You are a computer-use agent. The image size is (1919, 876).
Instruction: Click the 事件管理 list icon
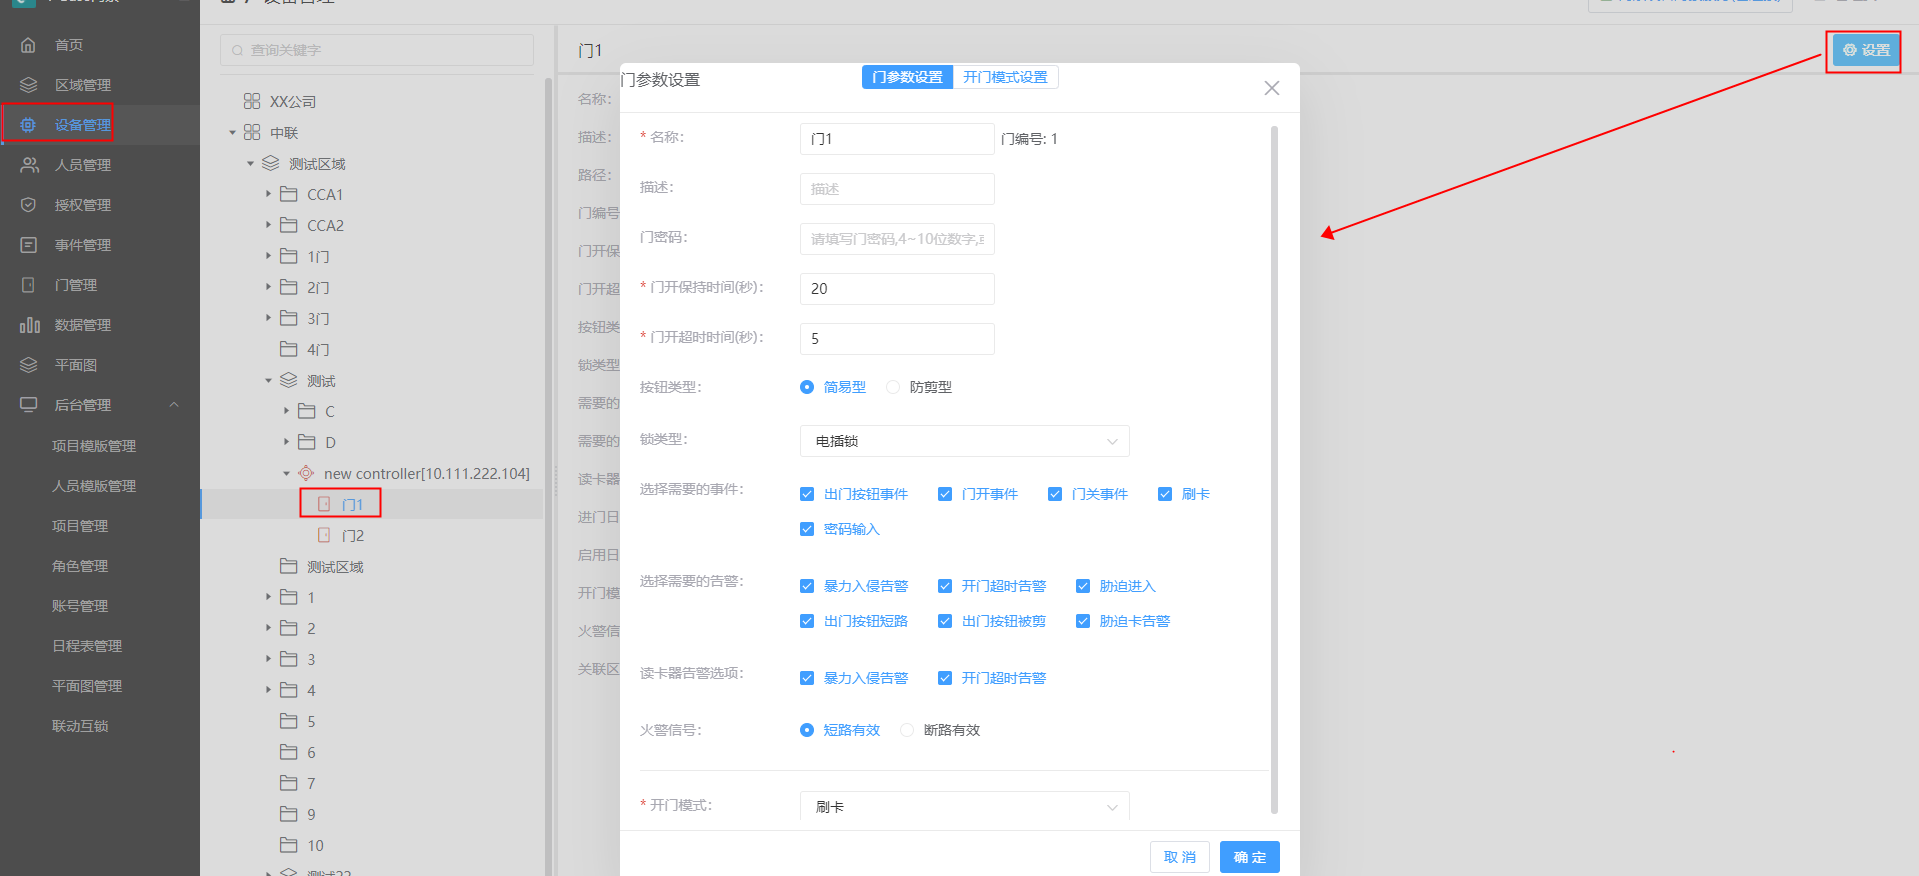(28, 245)
